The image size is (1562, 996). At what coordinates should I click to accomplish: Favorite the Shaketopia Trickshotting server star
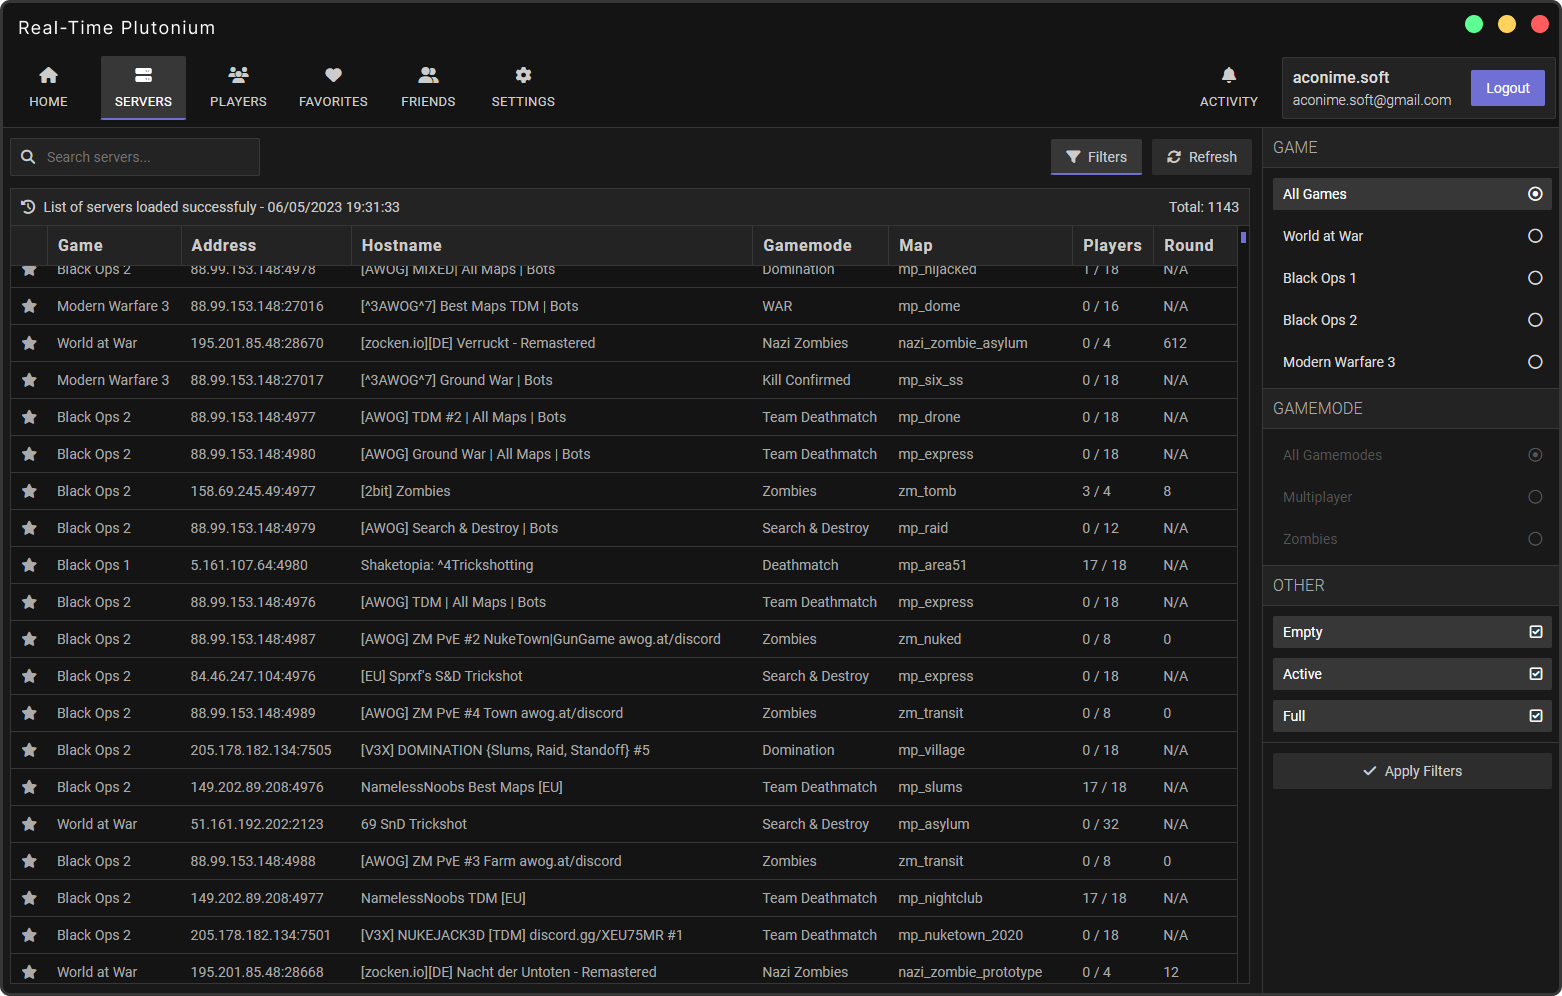[30, 565]
